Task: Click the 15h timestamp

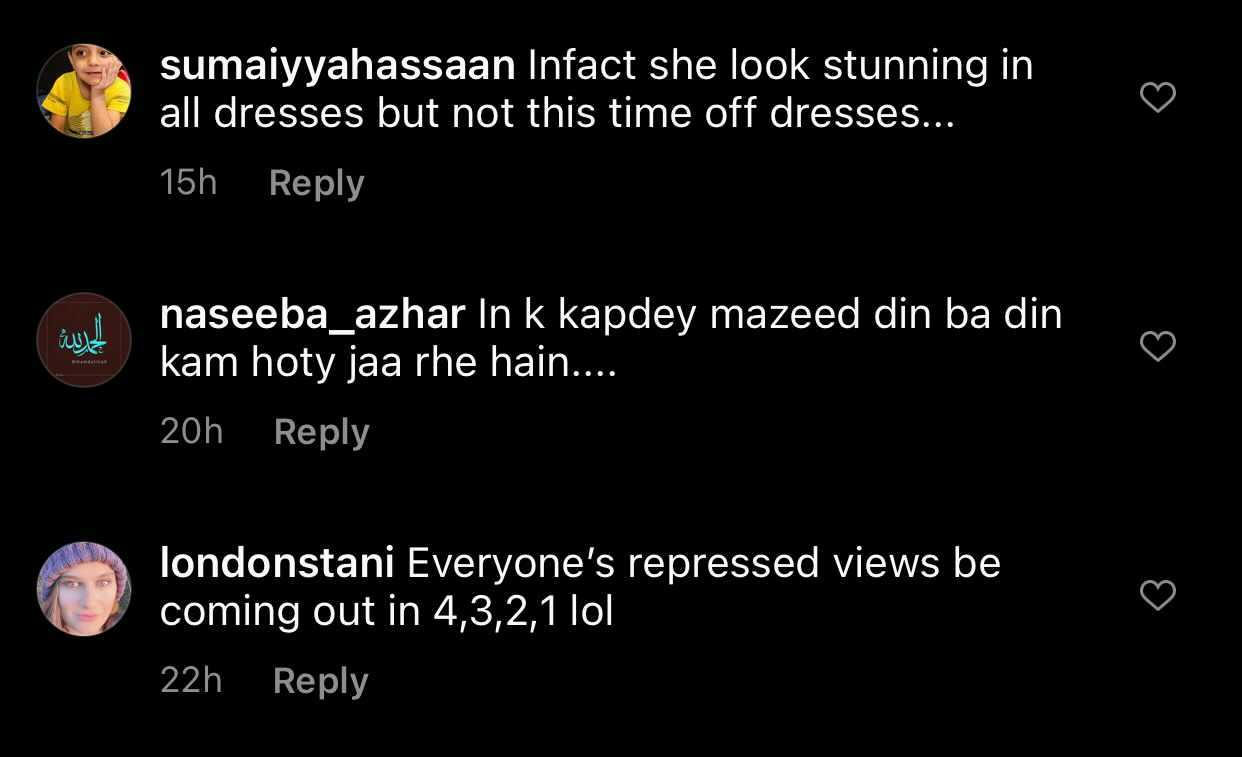Action: coord(188,183)
